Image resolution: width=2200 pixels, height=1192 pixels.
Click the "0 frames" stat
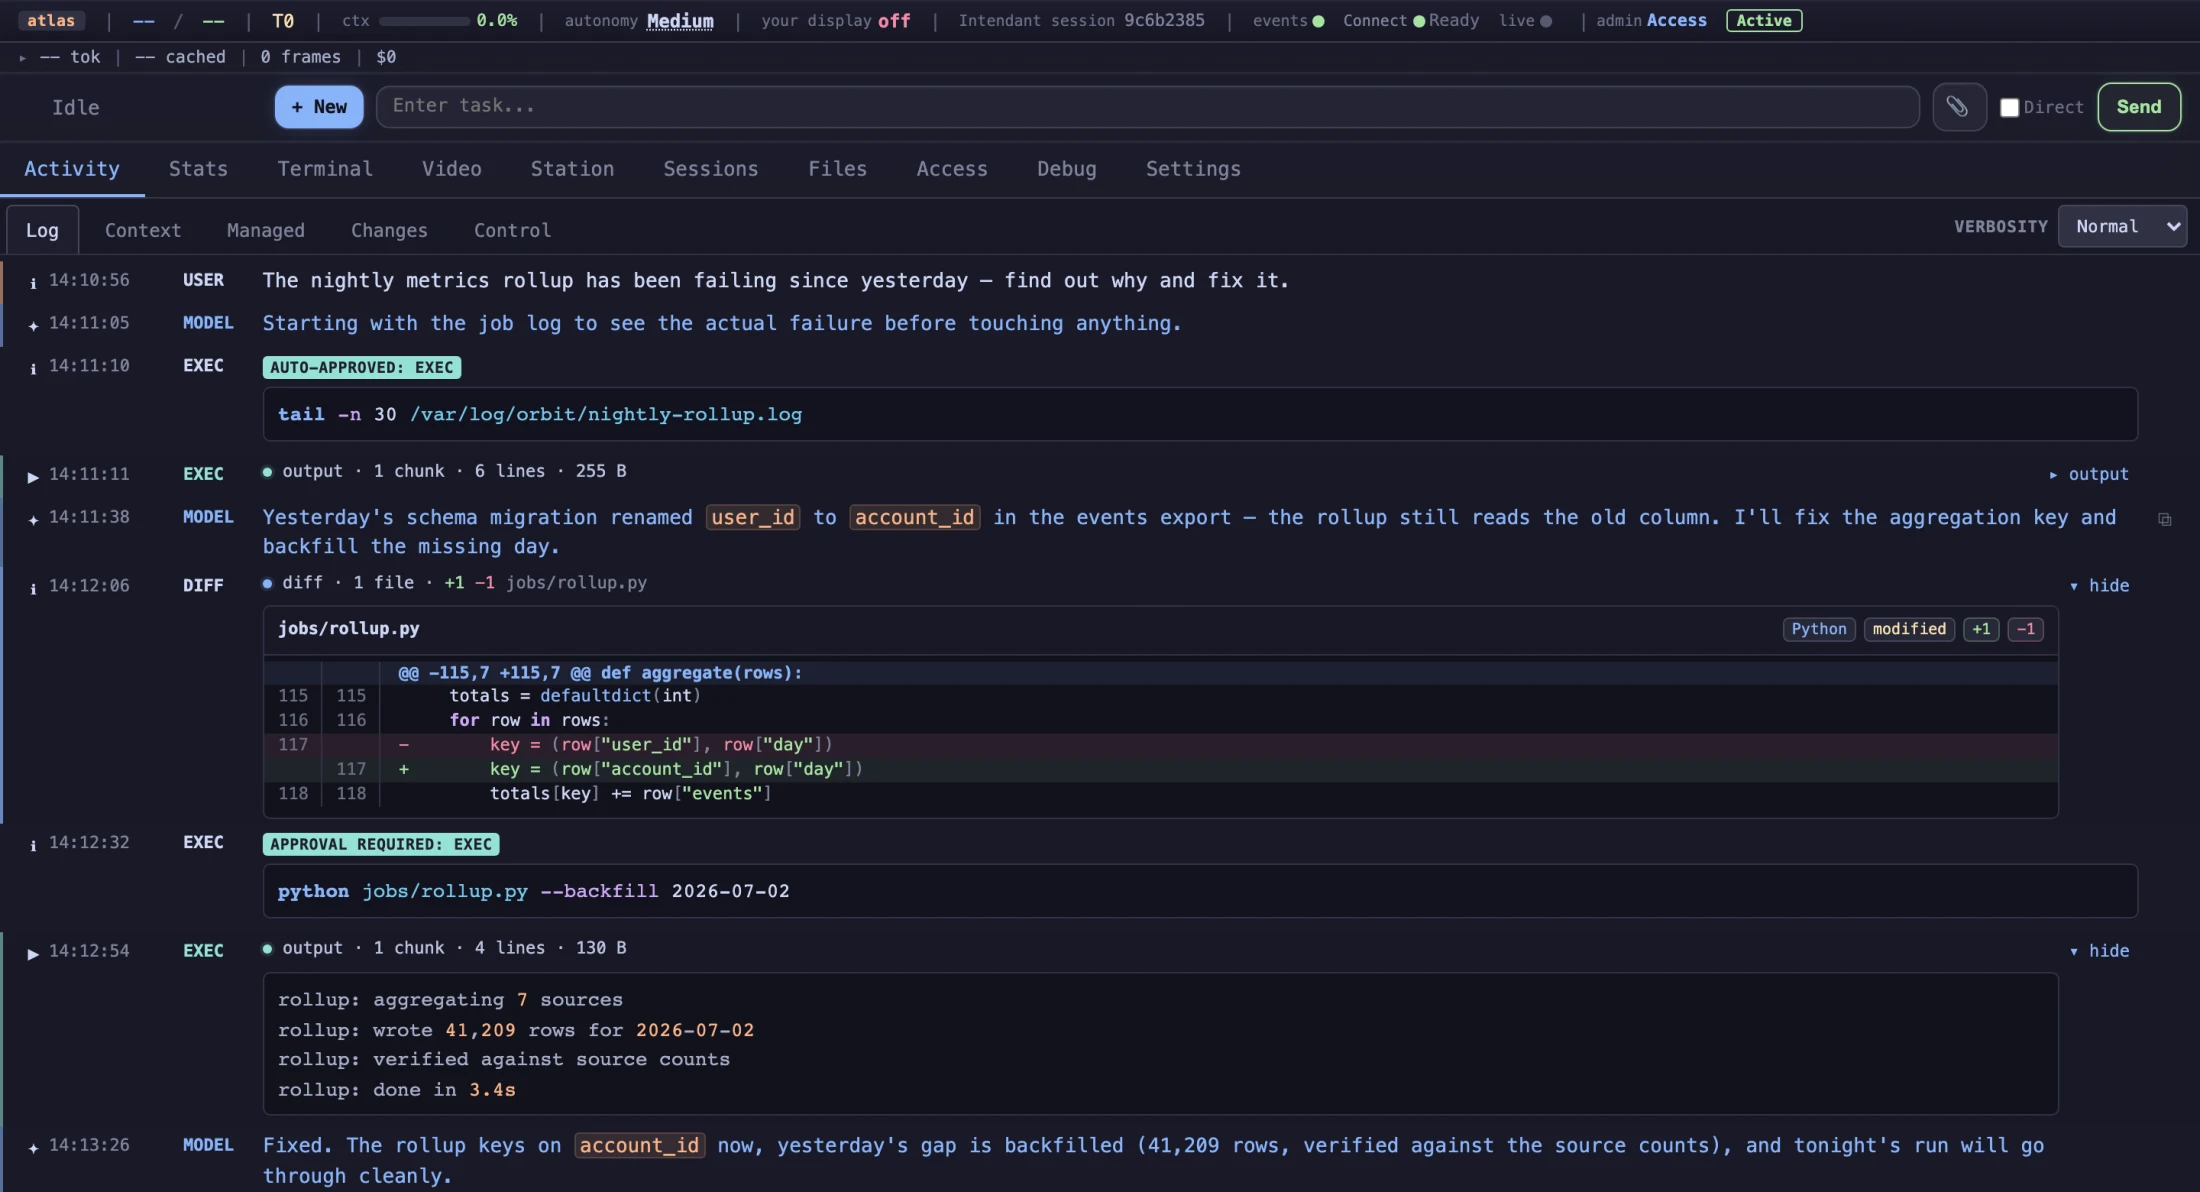(300, 58)
